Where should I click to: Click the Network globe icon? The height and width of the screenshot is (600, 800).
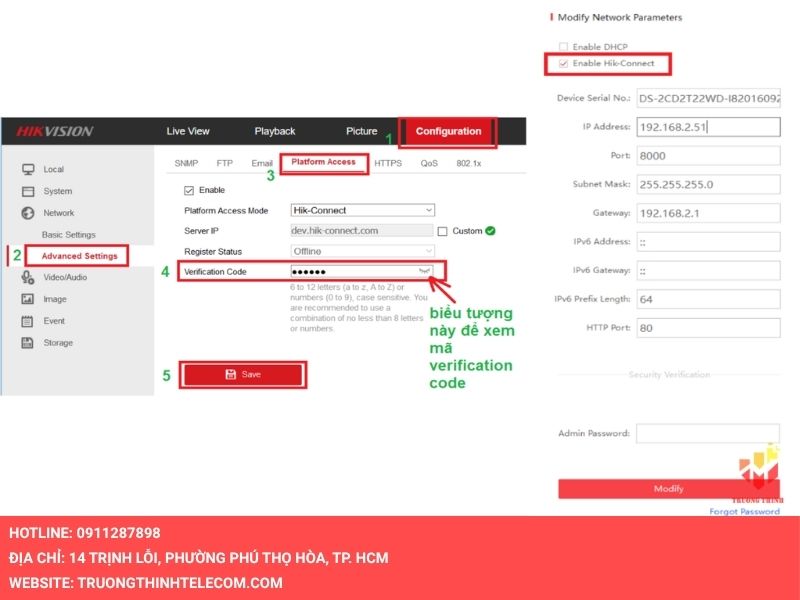click(x=28, y=213)
